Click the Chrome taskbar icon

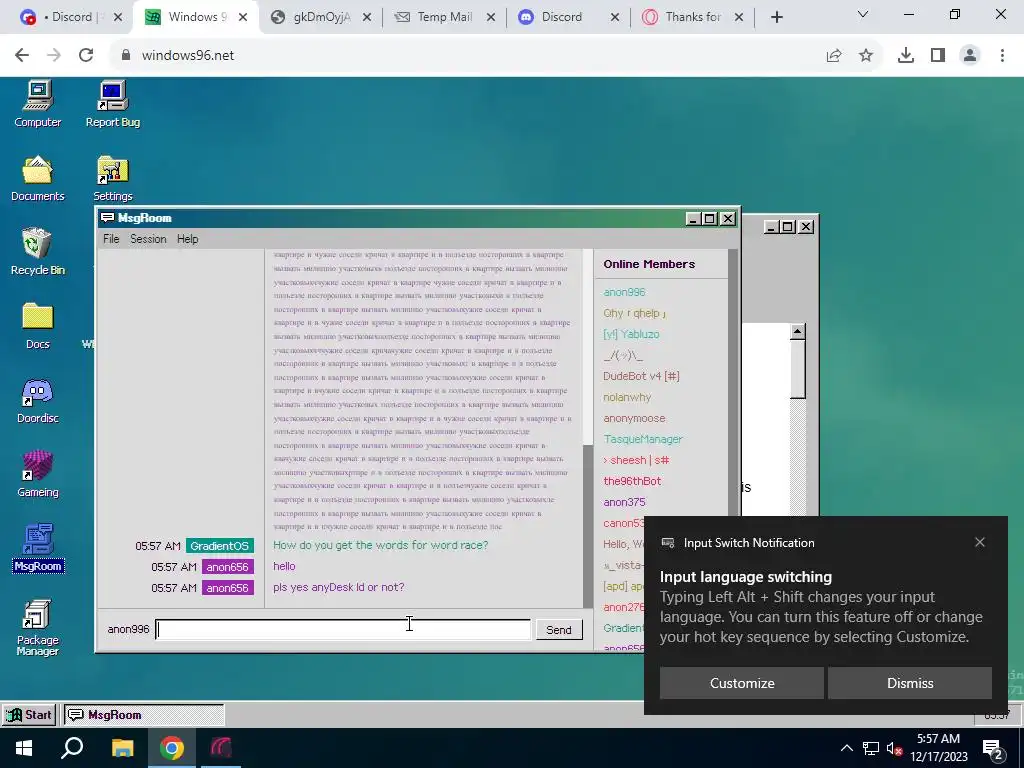(x=172, y=748)
